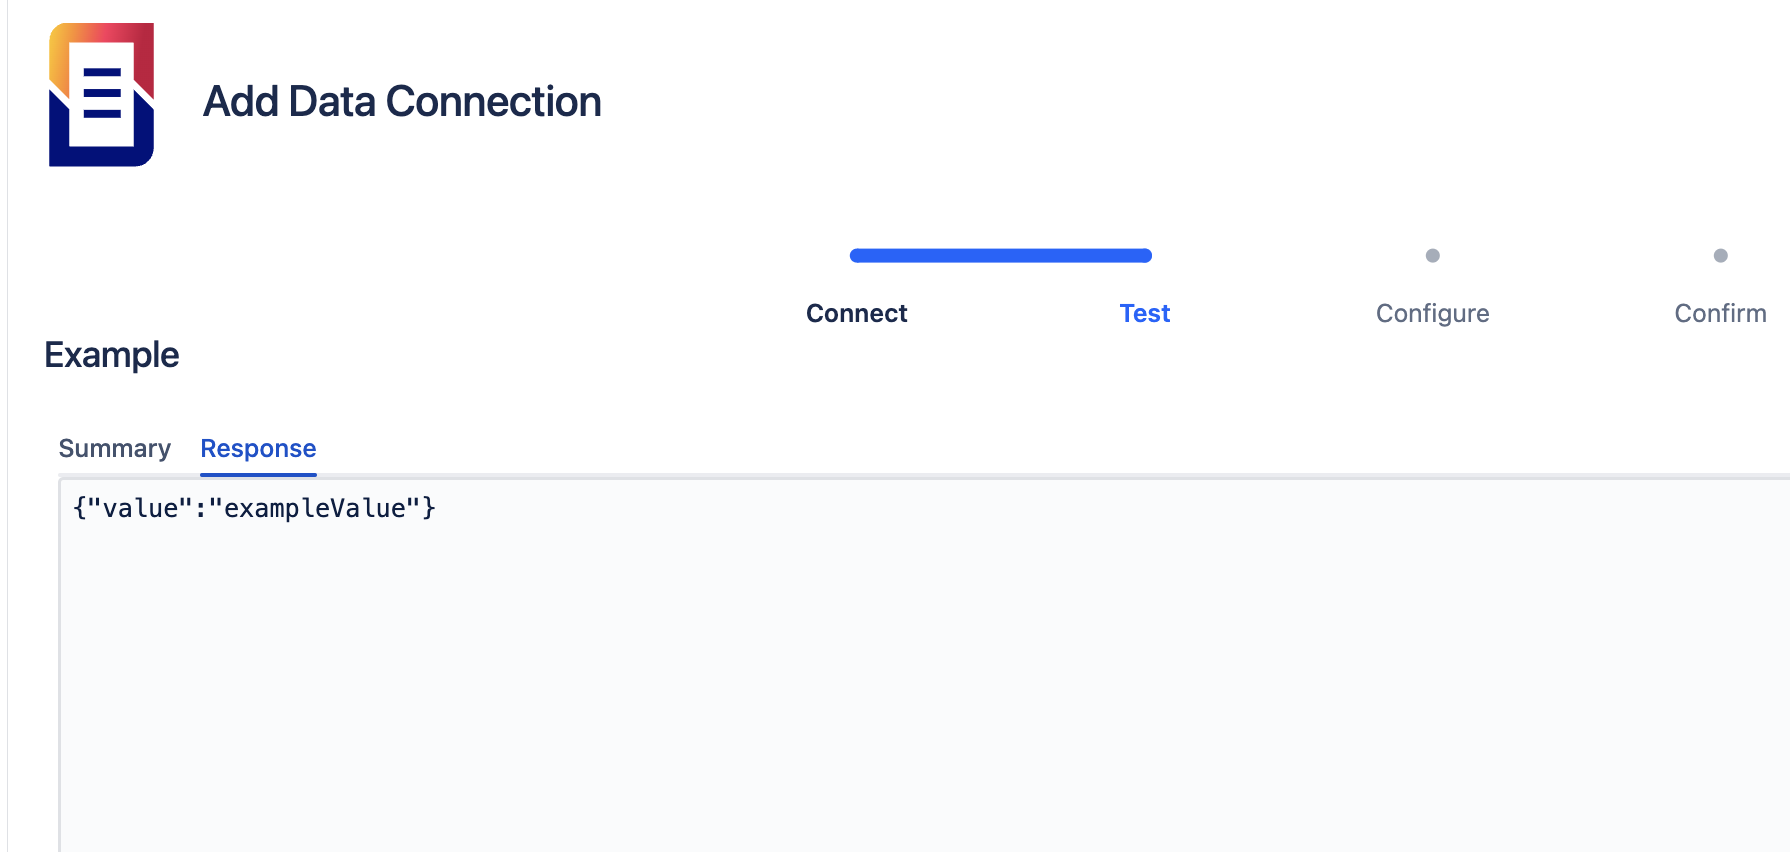Open the Response tab
Screen dimensions: 1790x852
click(x=258, y=449)
